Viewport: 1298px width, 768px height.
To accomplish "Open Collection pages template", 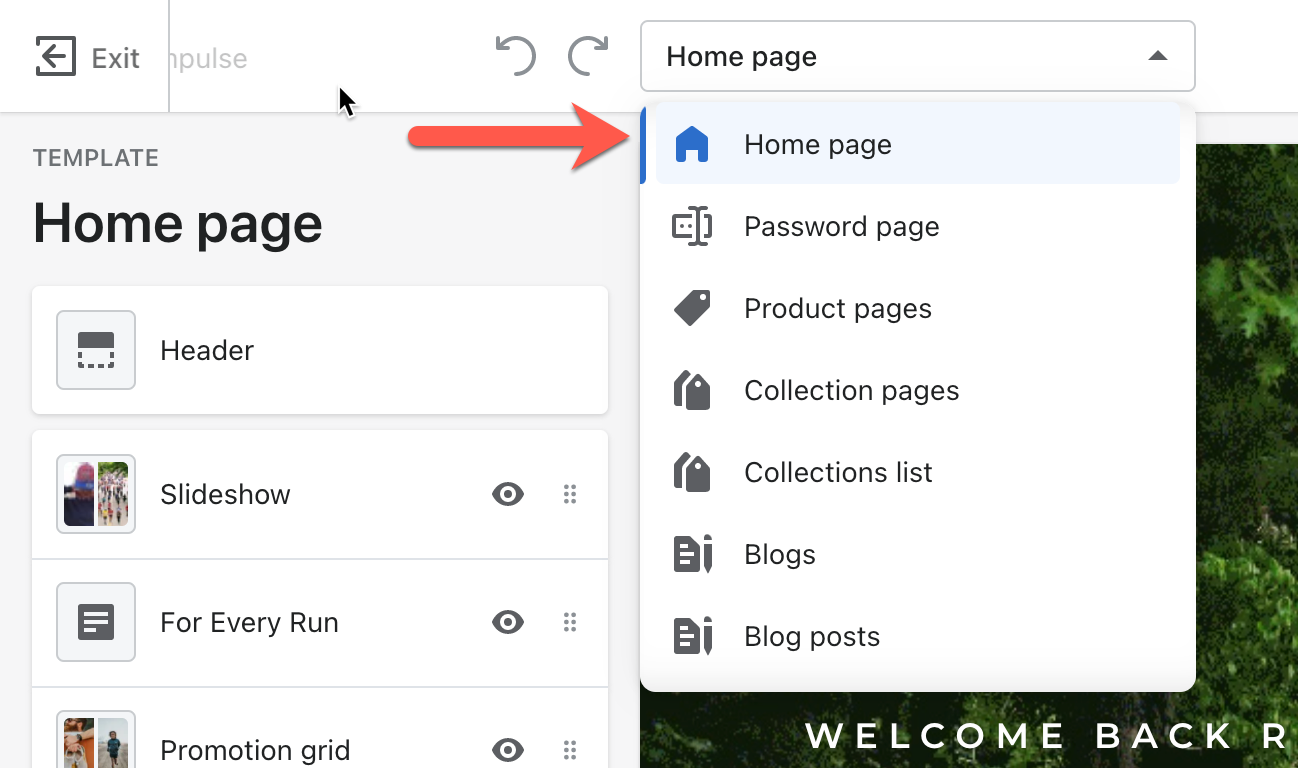I will point(918,391).
